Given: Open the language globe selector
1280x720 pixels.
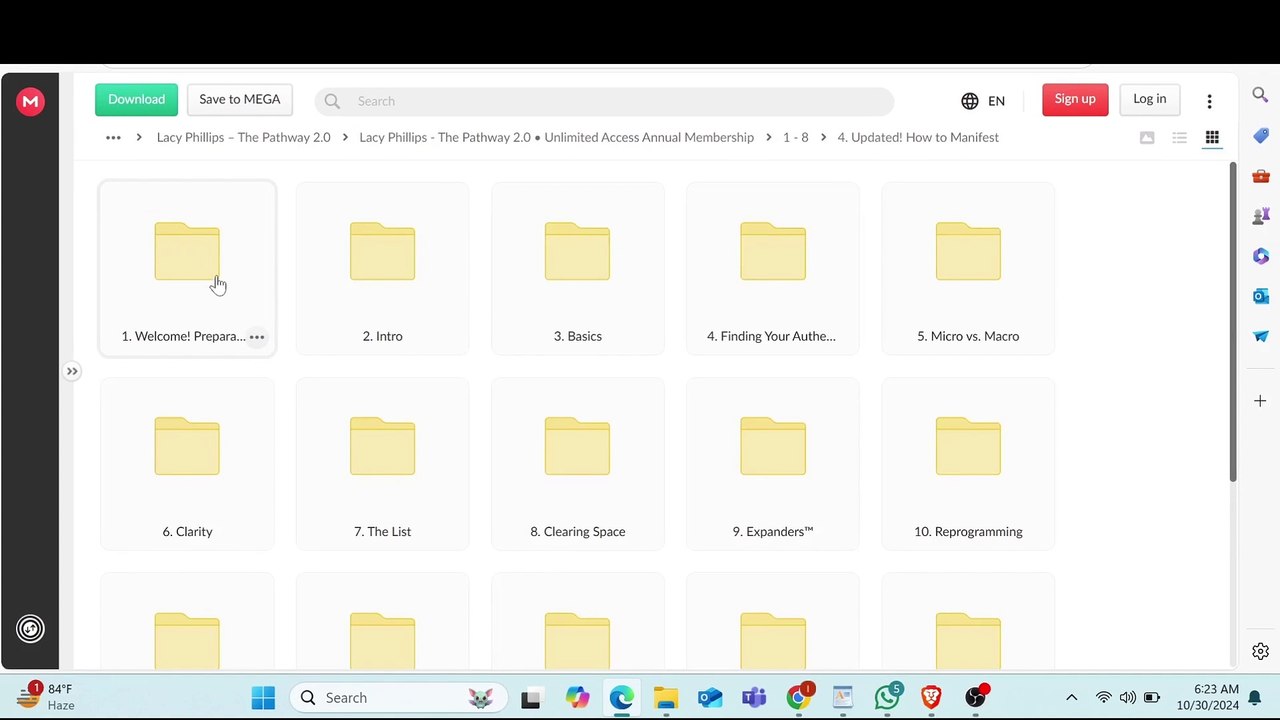Looking at the screenshot, I should pos(969,101).
